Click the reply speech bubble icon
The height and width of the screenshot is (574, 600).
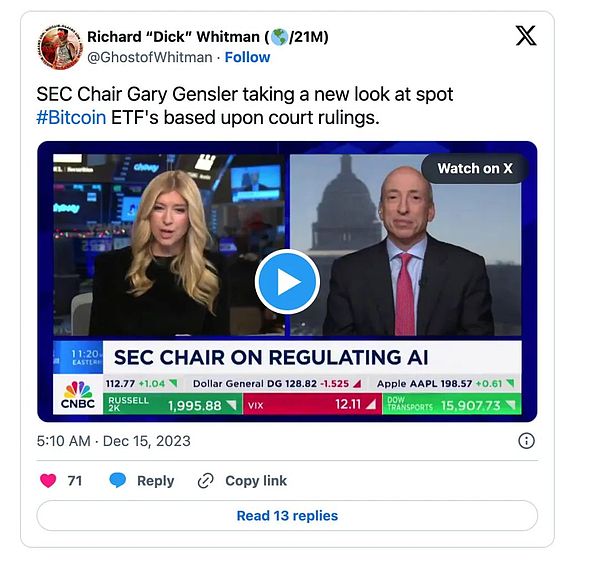pos(118,481)
